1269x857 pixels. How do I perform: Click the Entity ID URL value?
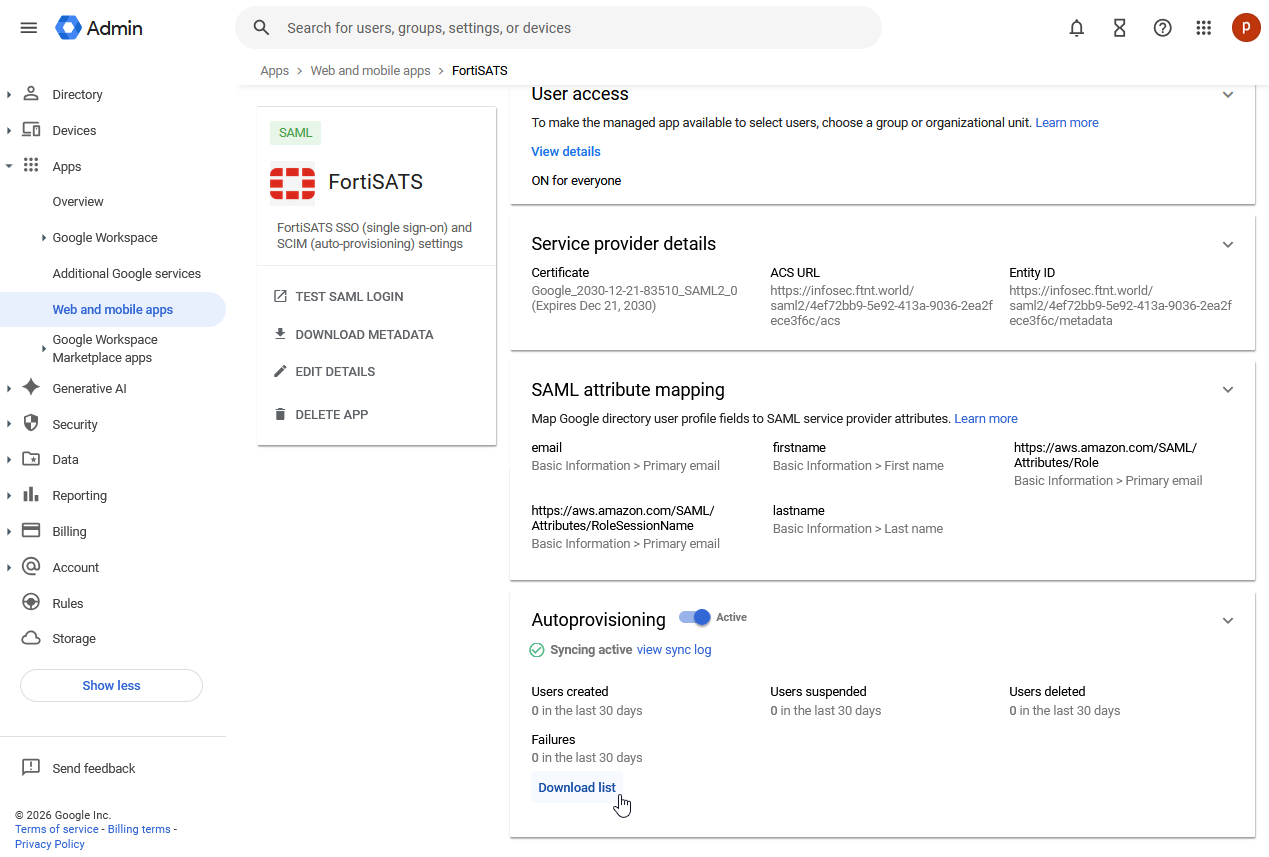pyautogui.click(x=1120, y=306)
